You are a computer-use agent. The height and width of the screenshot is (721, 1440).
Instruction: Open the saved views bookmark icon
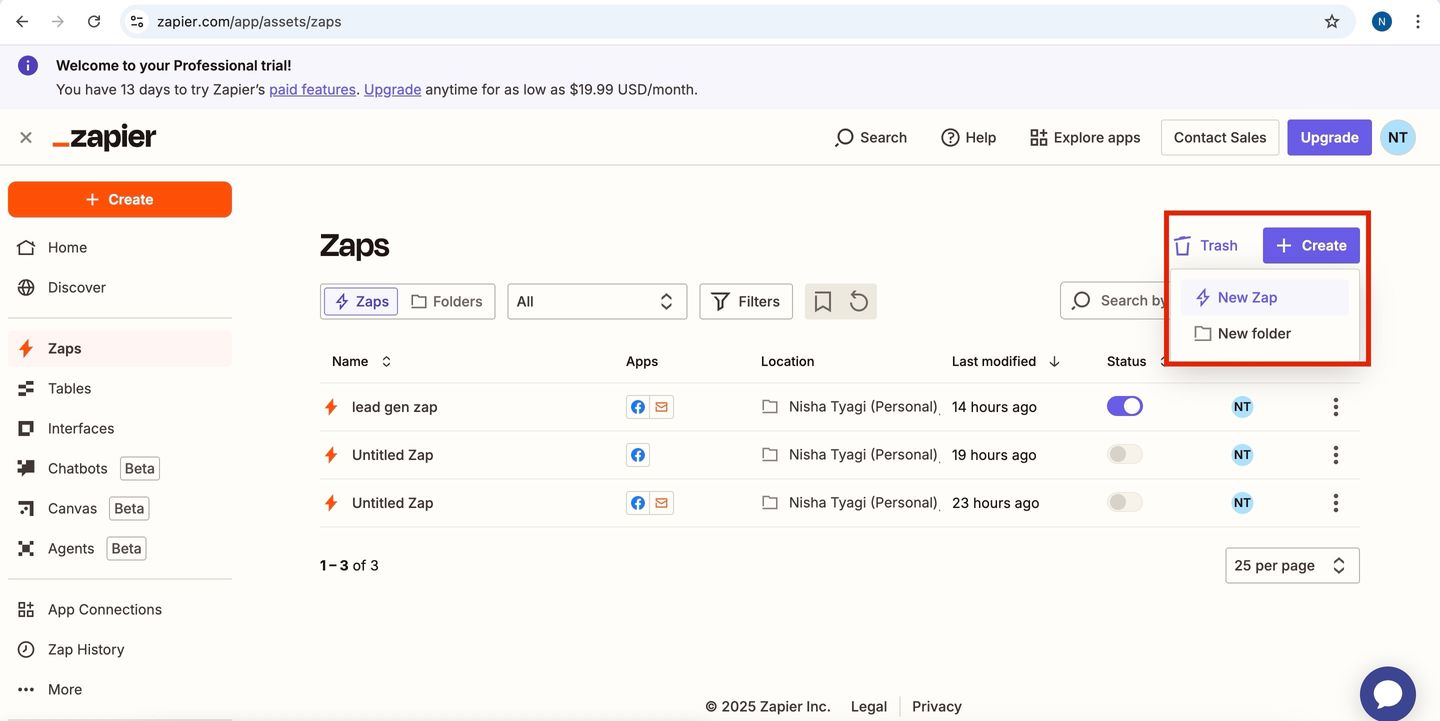click(x=823, y=301)
